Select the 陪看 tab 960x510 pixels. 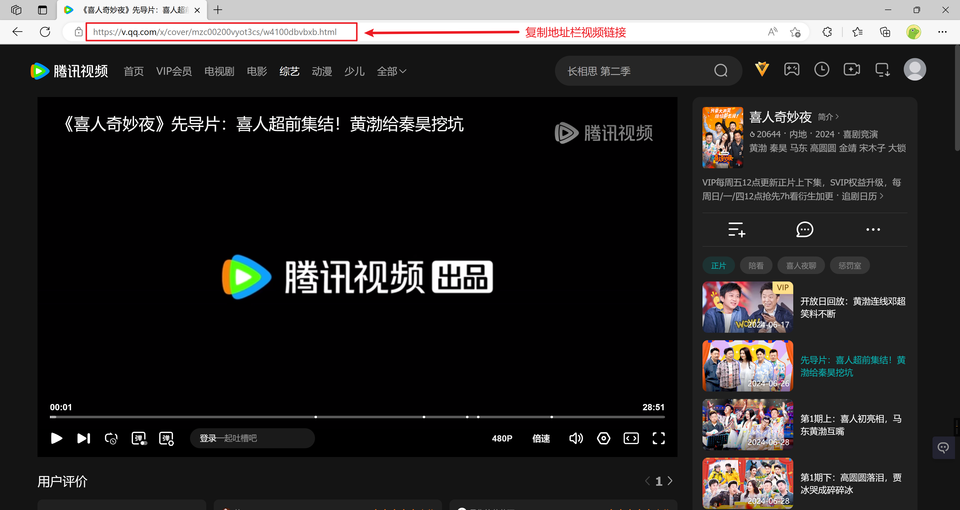pos(756,266)
